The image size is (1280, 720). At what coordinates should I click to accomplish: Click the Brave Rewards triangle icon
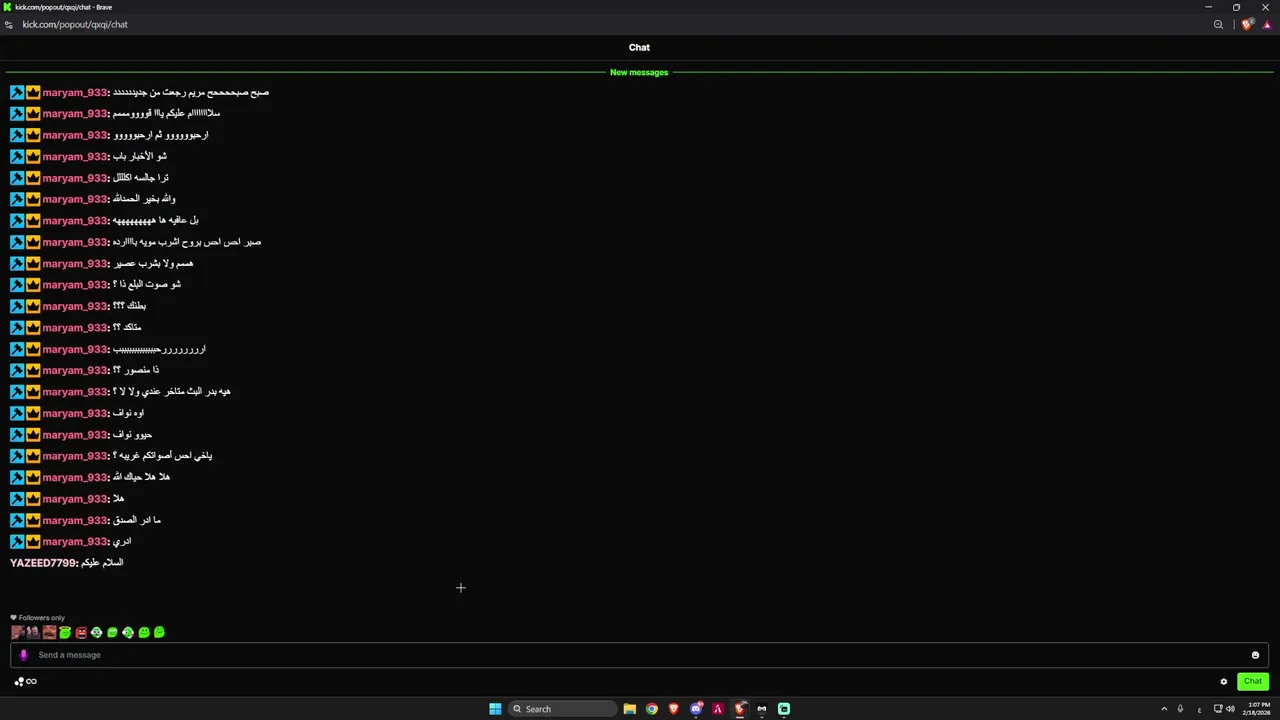pos(1267,25)
